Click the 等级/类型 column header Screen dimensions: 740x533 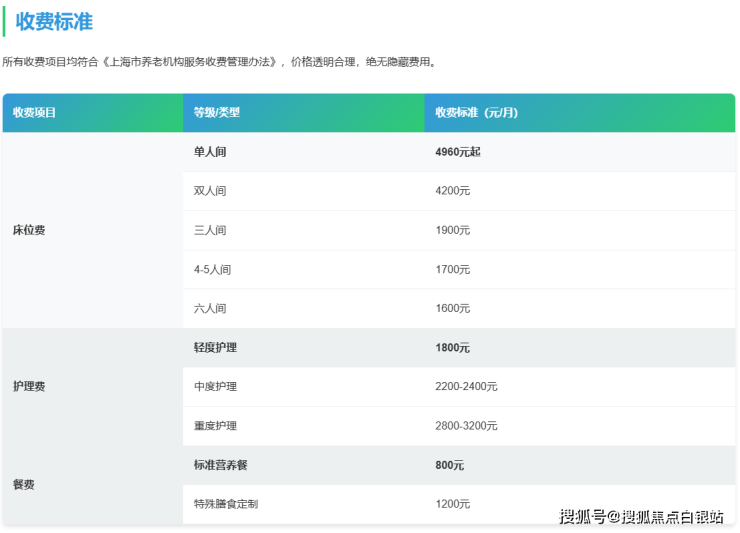point(217,113)
